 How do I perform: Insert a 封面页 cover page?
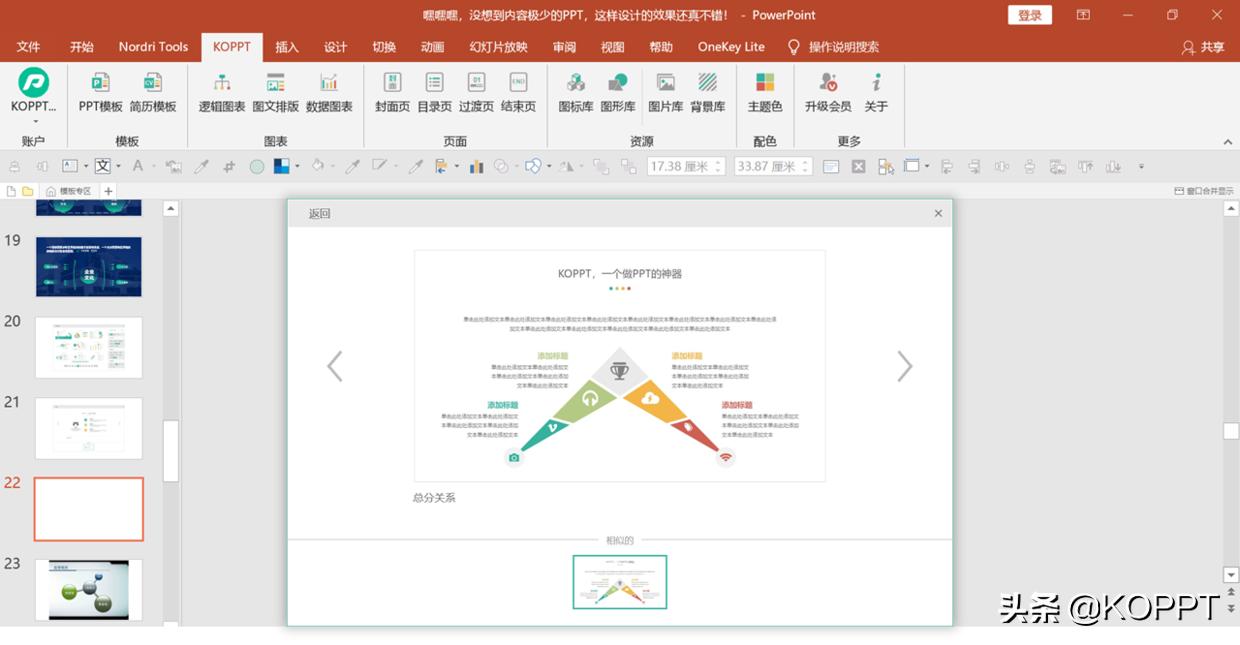click(391, 95)
